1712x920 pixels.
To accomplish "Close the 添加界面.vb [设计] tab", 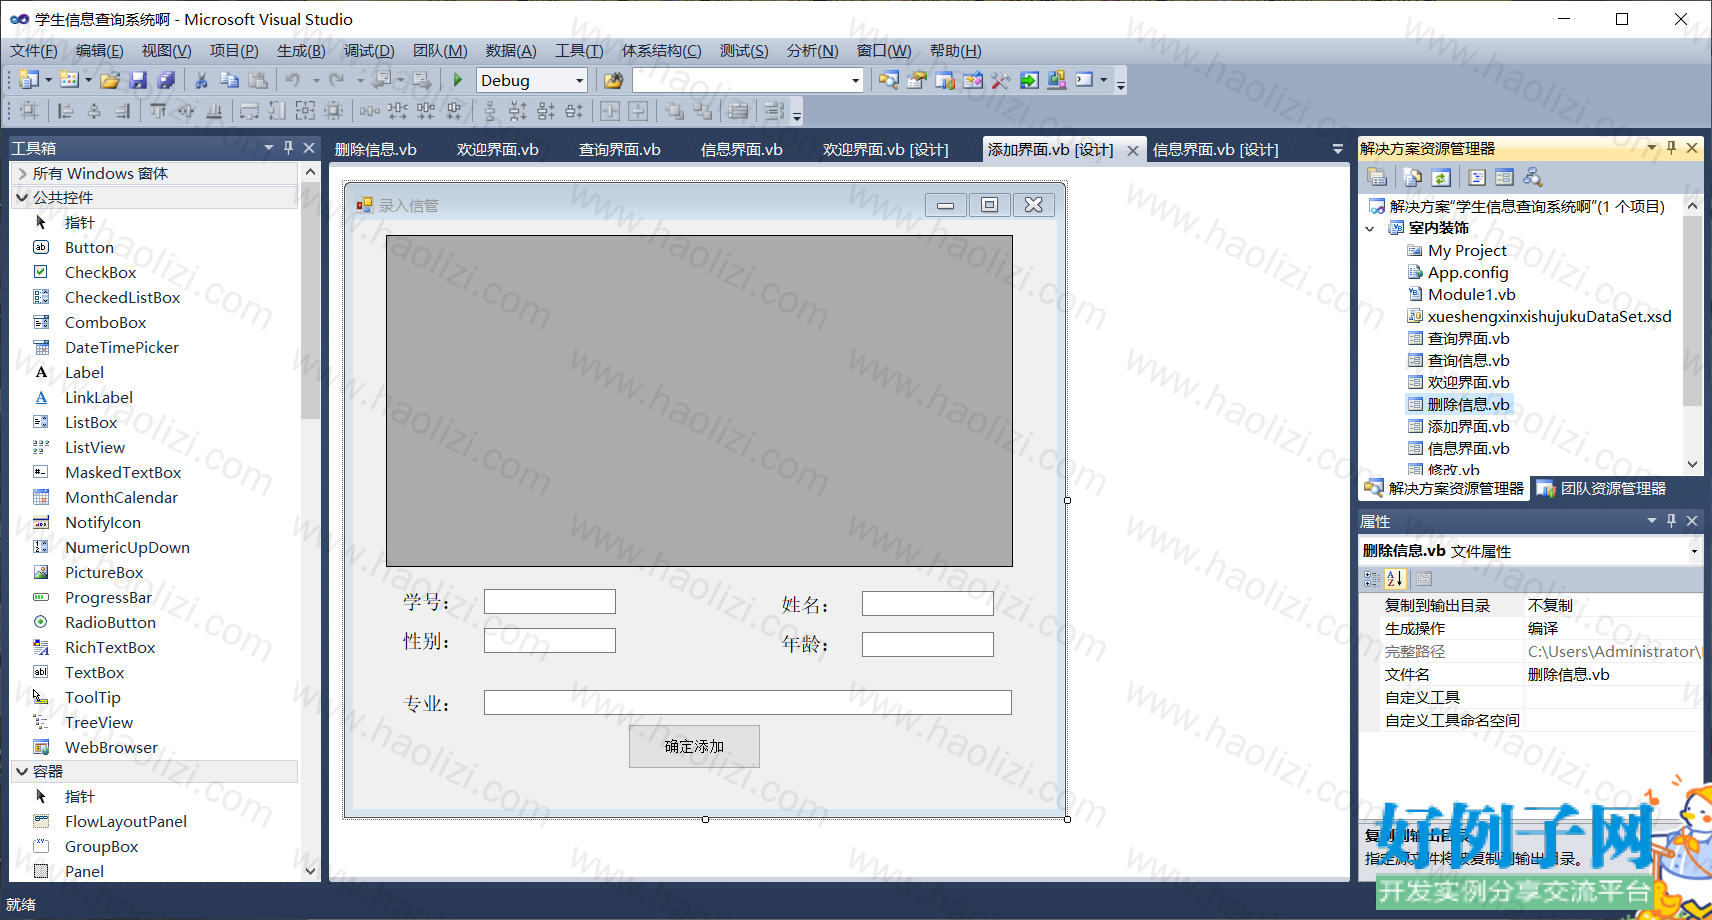I will pos(1133,150).
